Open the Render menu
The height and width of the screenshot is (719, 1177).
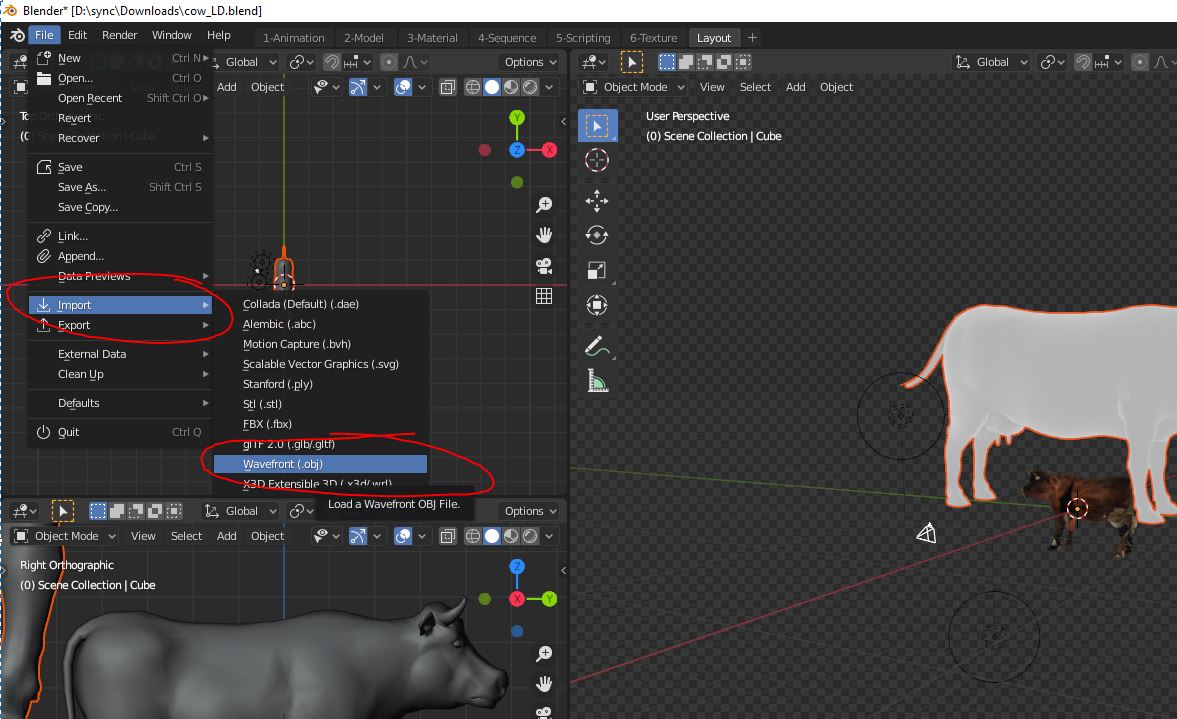pyautogui.click(x=119, y=34)
